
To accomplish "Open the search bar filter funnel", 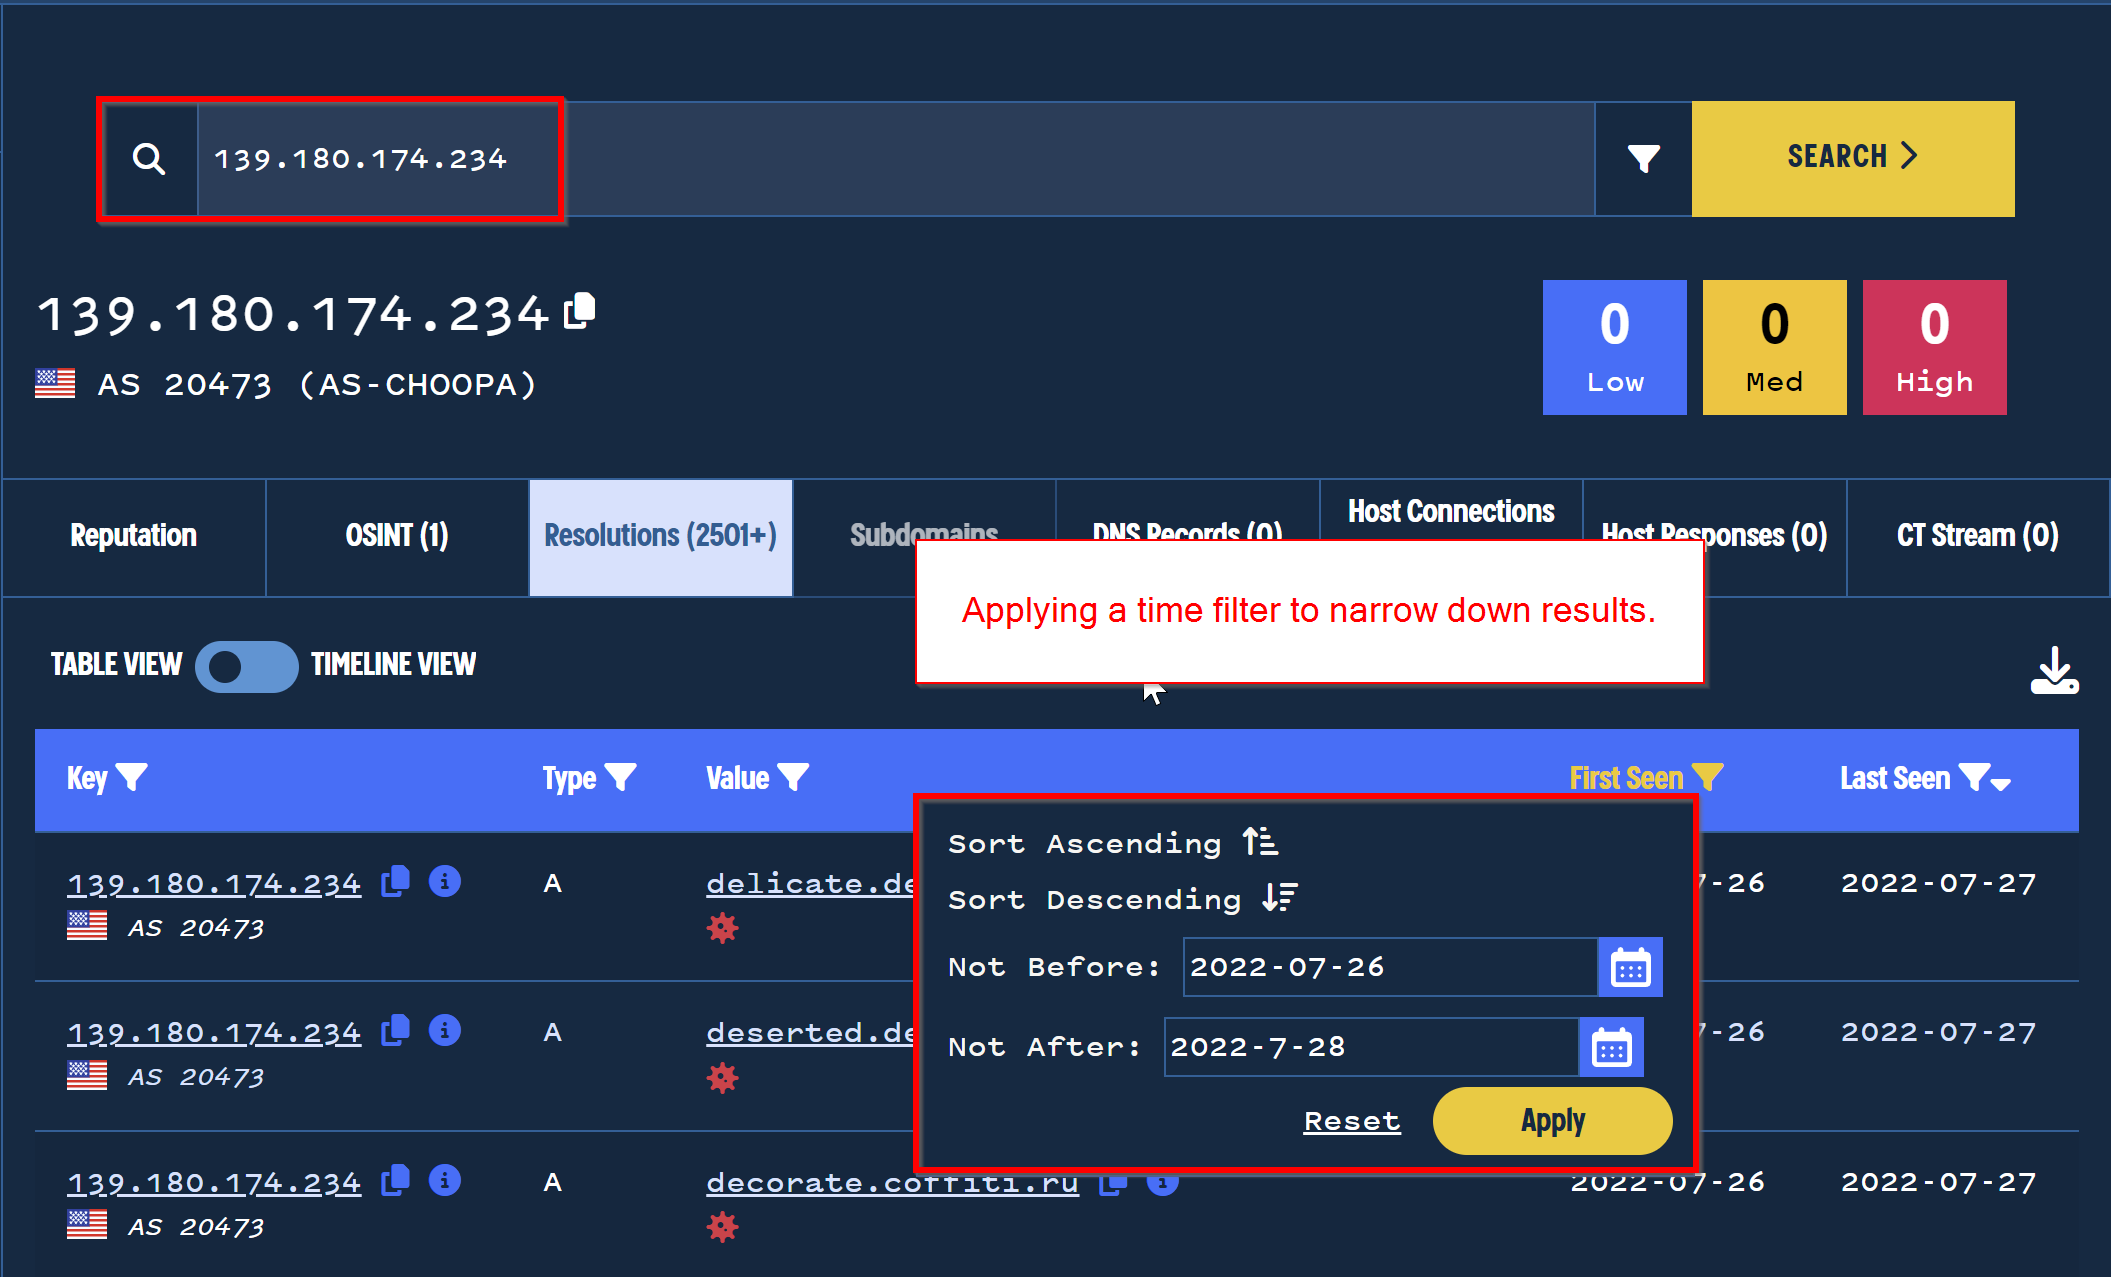I will (x=1643, y=159).
